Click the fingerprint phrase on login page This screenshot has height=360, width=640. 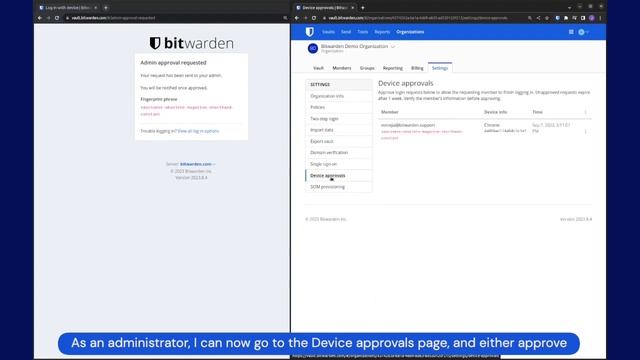pos(186,111)
